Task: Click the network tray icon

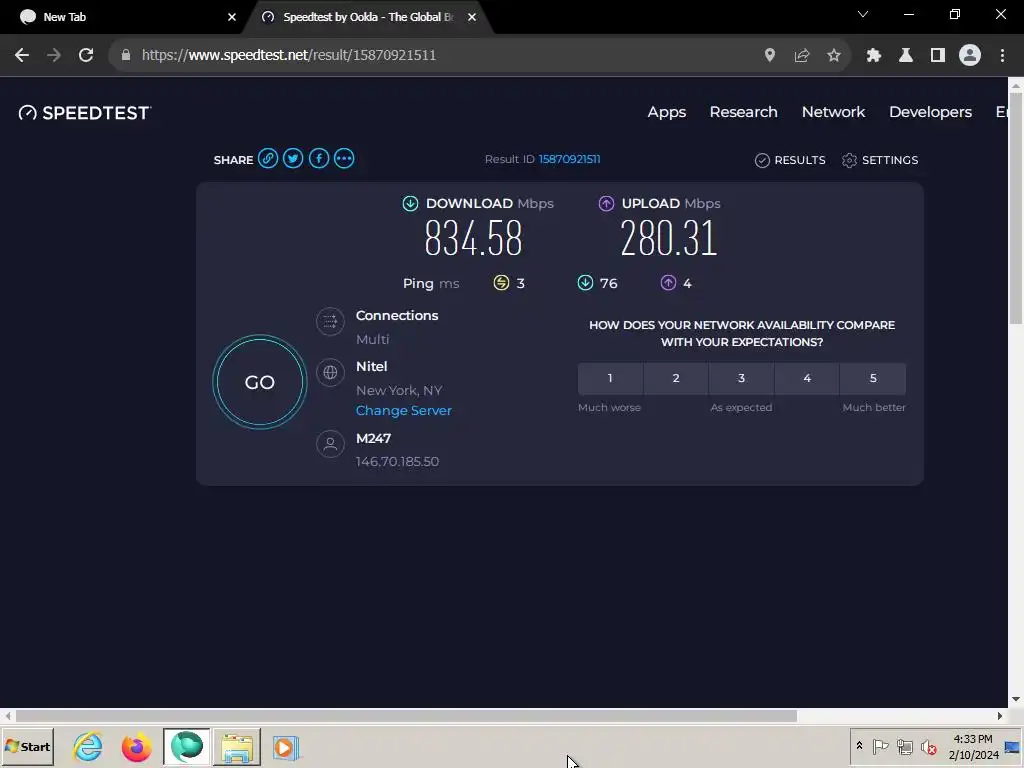Action: click(x=904, y=746)
